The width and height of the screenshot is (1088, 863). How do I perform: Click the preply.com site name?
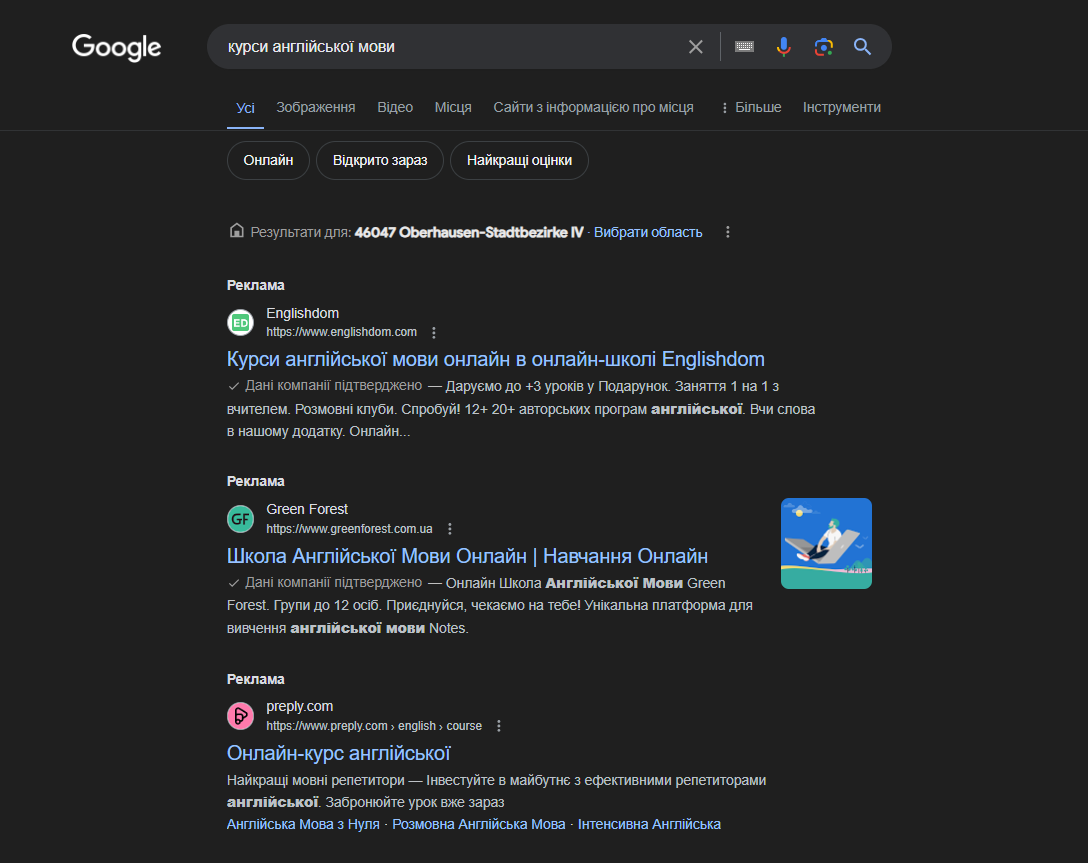pyautogui.click(x=300, y=706)
